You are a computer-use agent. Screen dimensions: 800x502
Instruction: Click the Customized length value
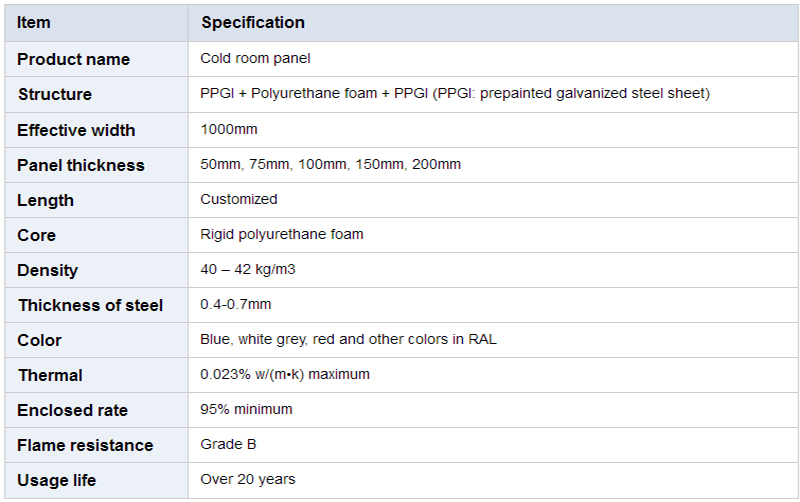(238, 199)
